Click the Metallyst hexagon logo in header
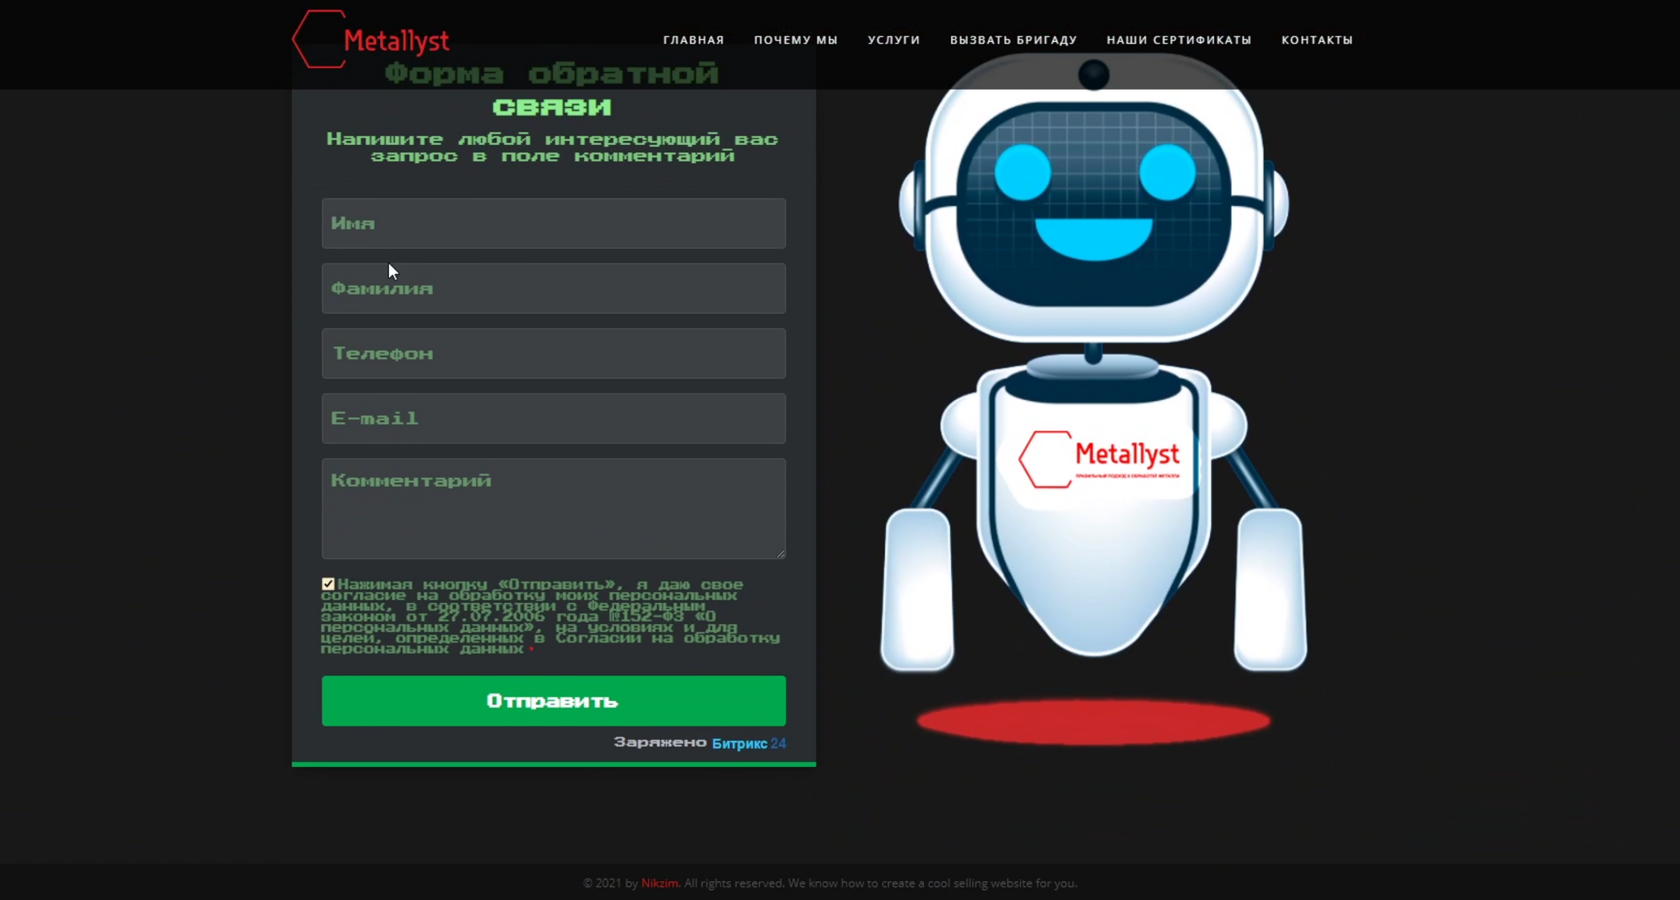The height and width of the screenshot is (900, 1680). click(371, 40)
